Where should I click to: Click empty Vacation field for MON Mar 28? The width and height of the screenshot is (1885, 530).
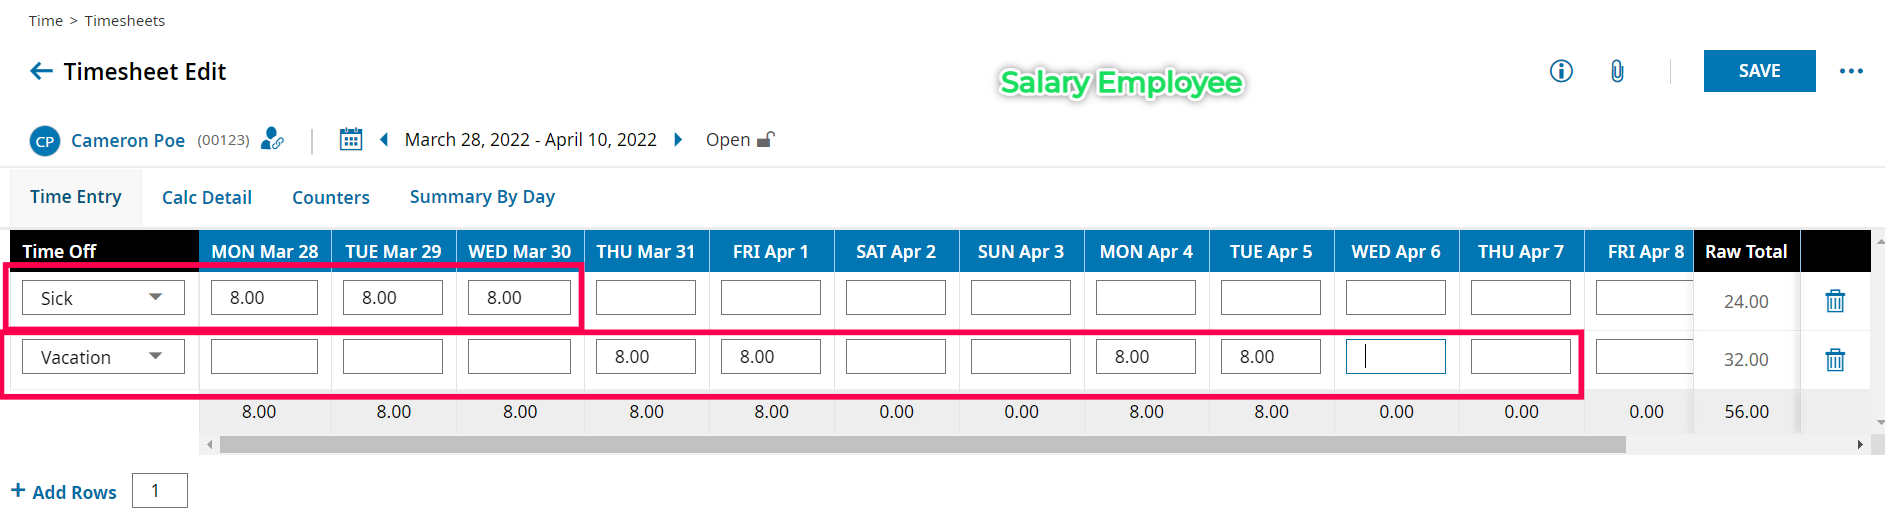(x=264, y=357)
